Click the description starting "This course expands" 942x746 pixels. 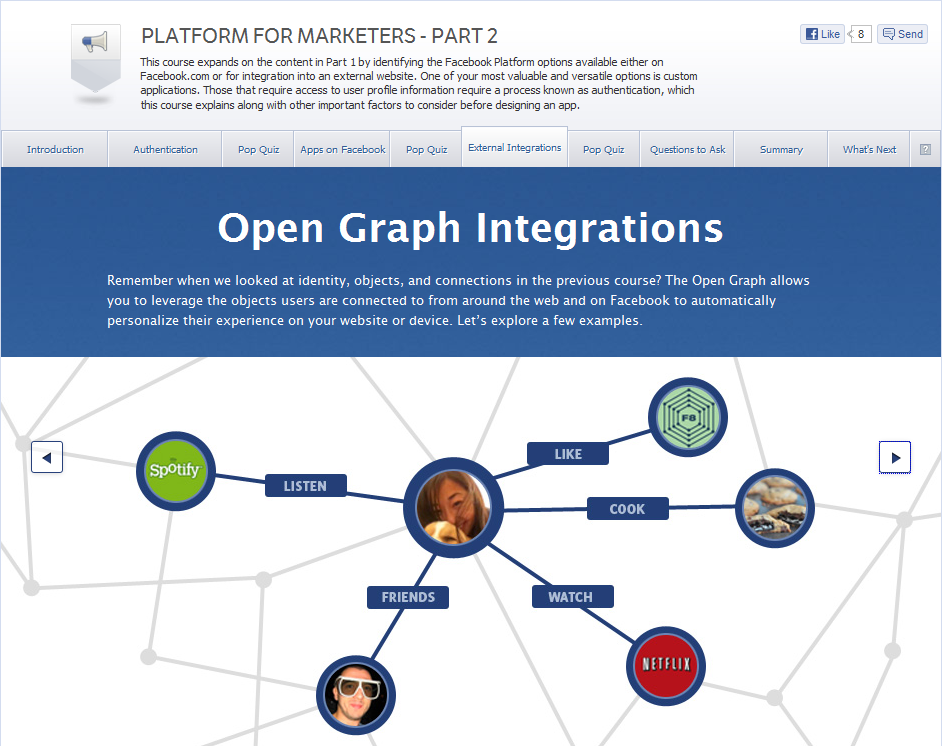pyautogui.click(x=419, y=83)
